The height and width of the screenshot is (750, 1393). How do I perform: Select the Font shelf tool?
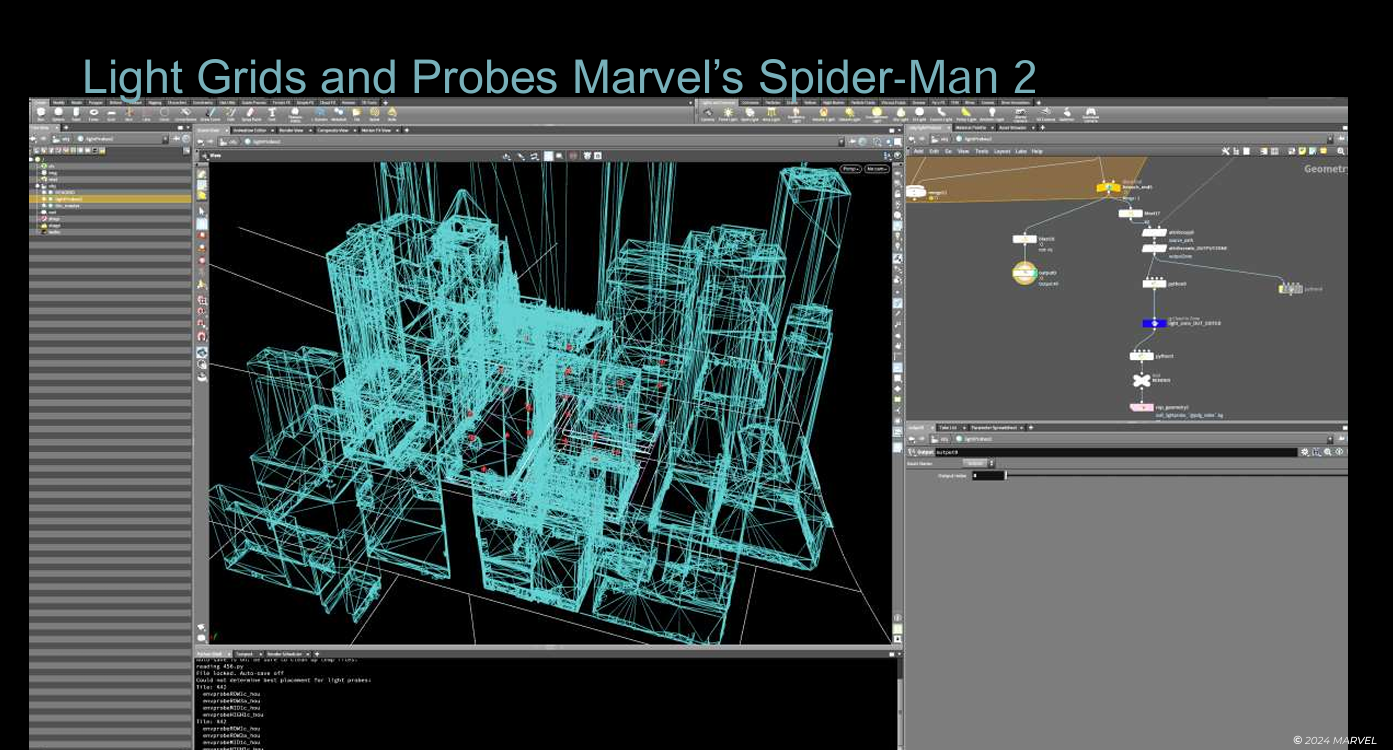(x=271, y=112)
